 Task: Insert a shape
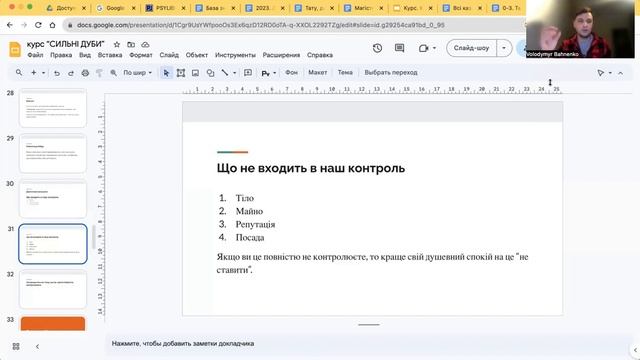210,73
